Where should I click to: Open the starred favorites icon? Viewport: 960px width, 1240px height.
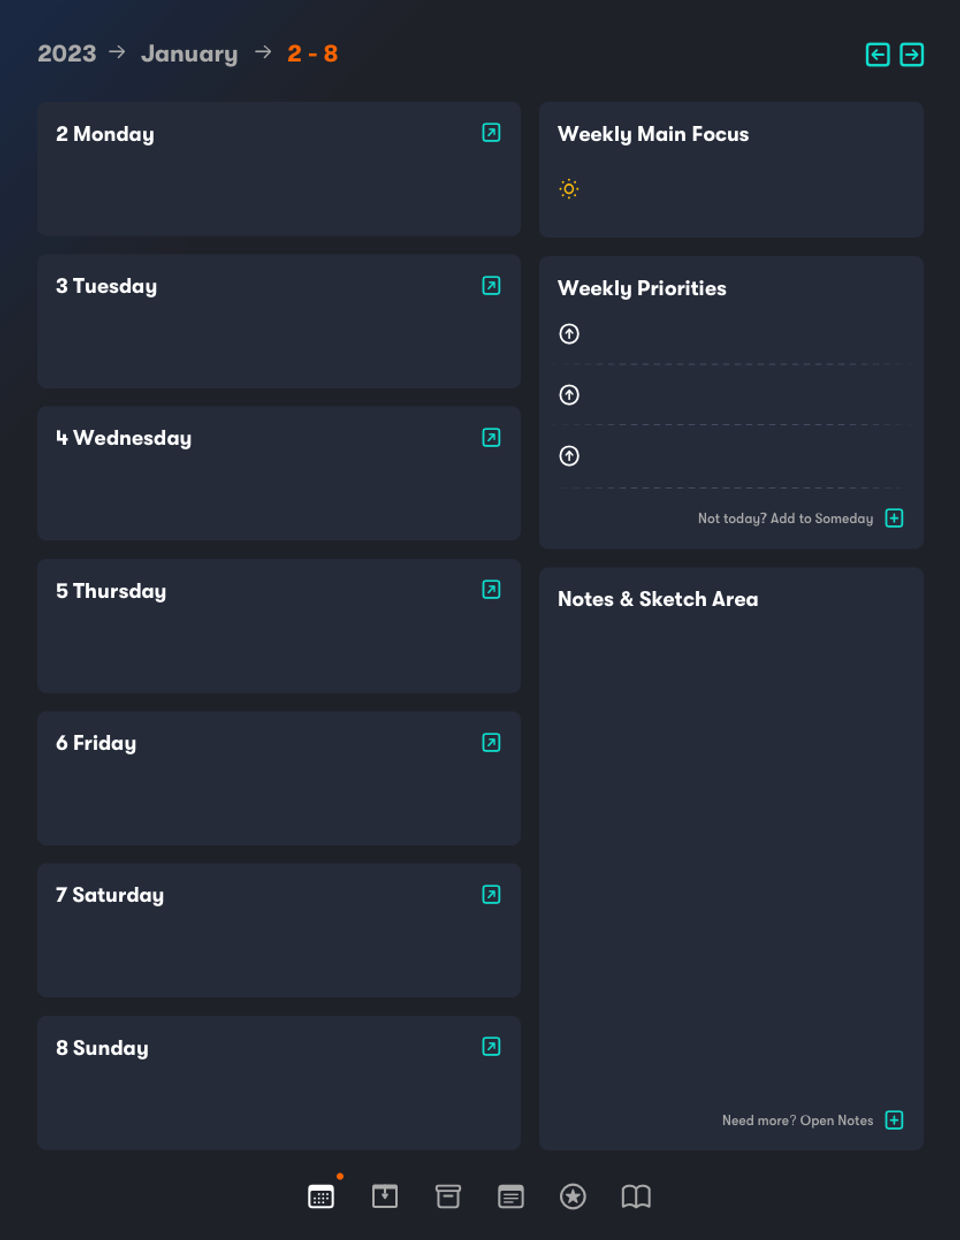tap(573, 1196)
